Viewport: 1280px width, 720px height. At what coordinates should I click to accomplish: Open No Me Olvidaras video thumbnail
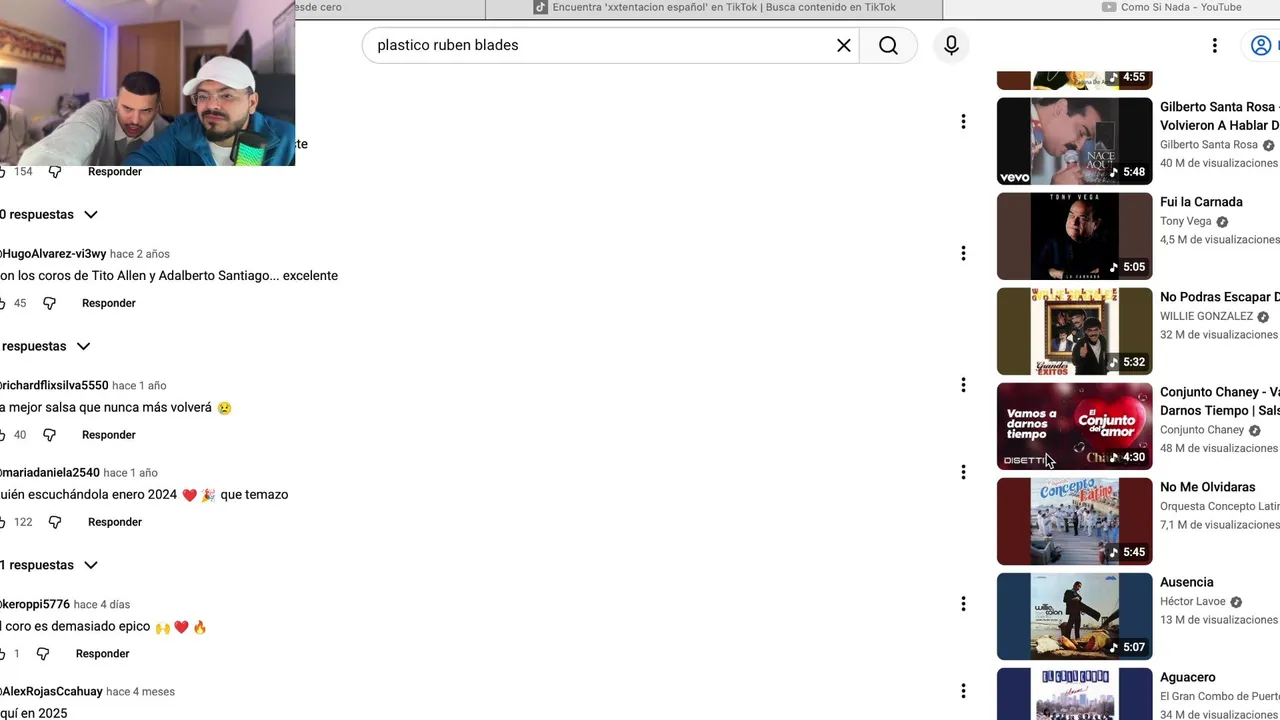point(1074,521)
